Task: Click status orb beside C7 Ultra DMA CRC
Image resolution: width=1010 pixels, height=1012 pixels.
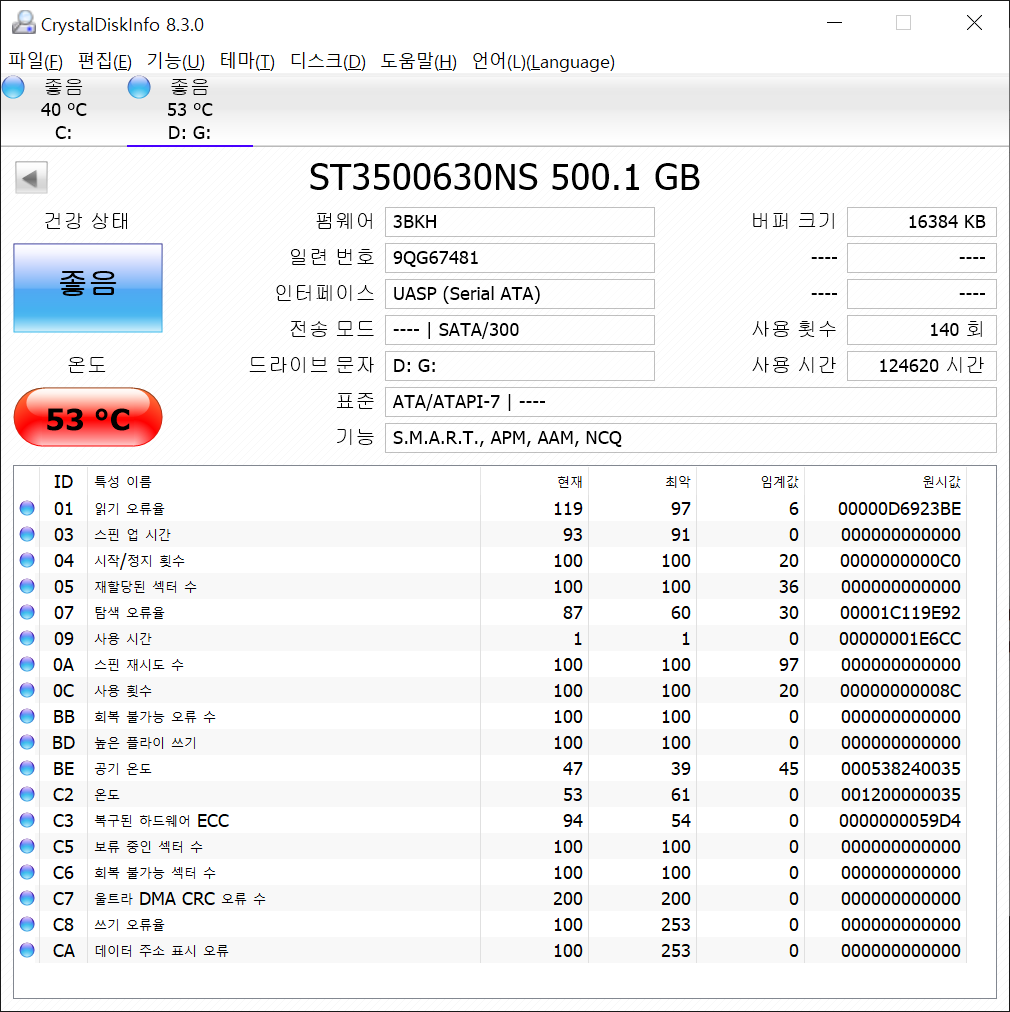Action: point(27,899)
